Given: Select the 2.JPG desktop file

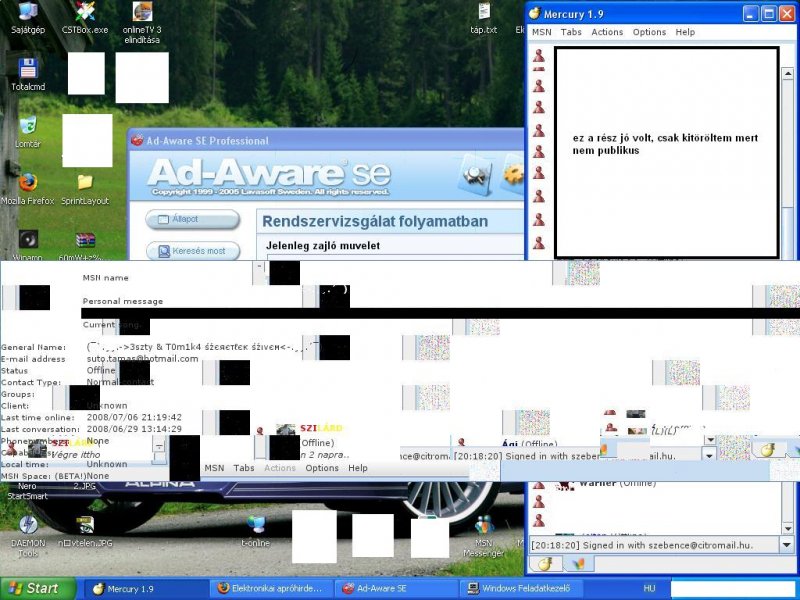Looking at the screenshot, I should (85, 486).
